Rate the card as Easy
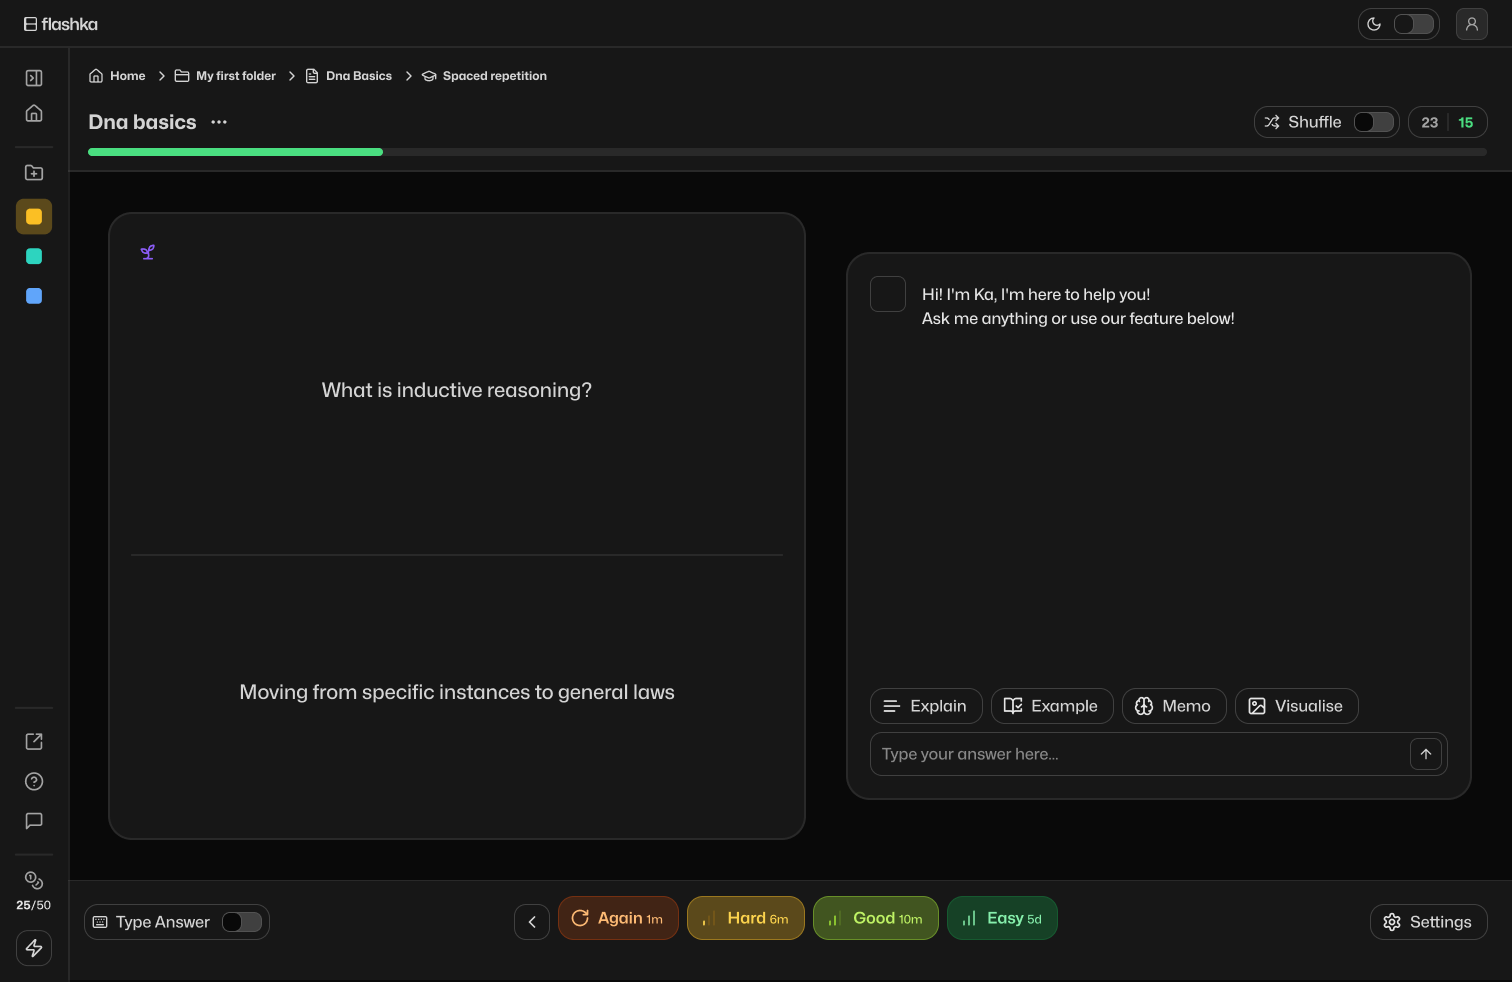1512x982 pixels. (1002, 918)
